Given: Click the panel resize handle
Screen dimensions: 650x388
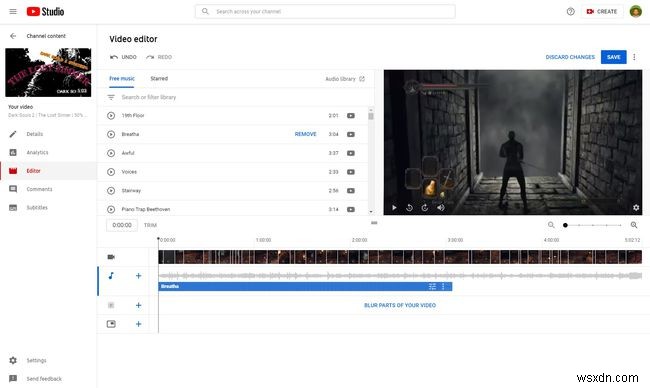Looking at the screenshot, I should click(x=374, y=223).
